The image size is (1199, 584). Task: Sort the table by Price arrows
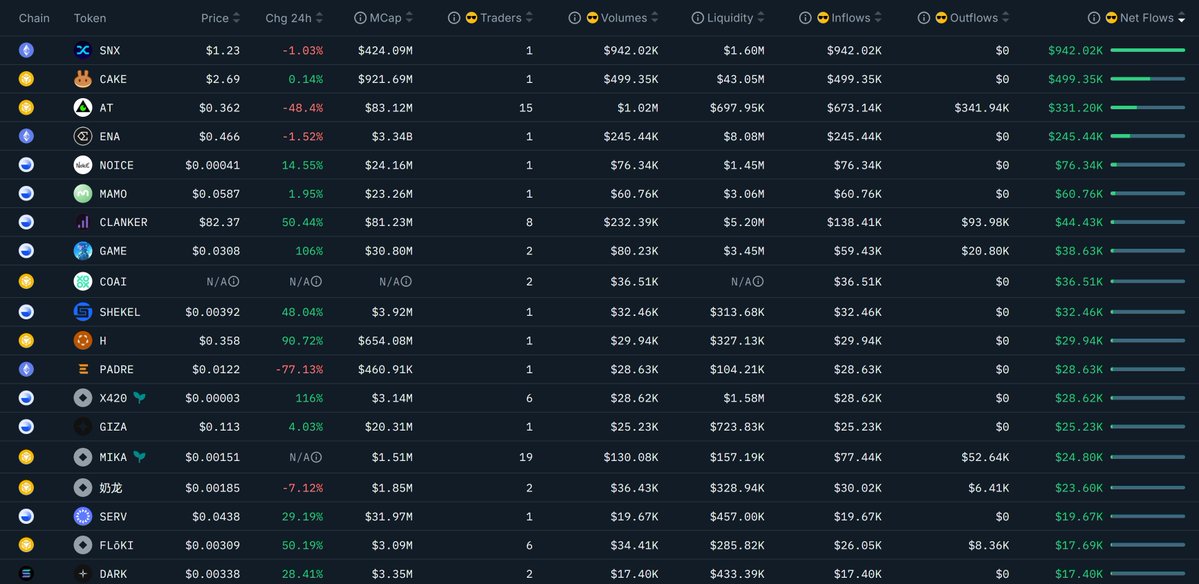tap(236, 18)
